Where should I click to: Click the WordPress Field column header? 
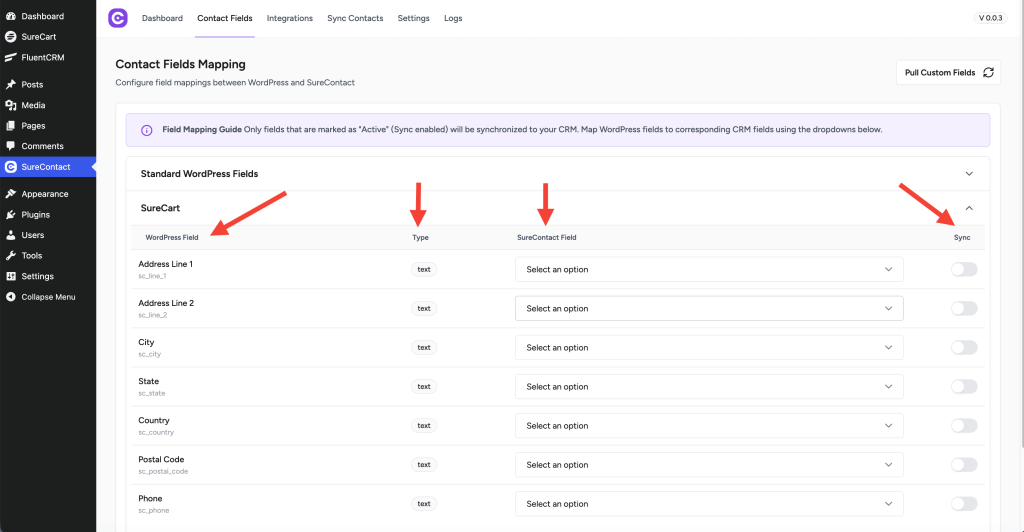172,238
